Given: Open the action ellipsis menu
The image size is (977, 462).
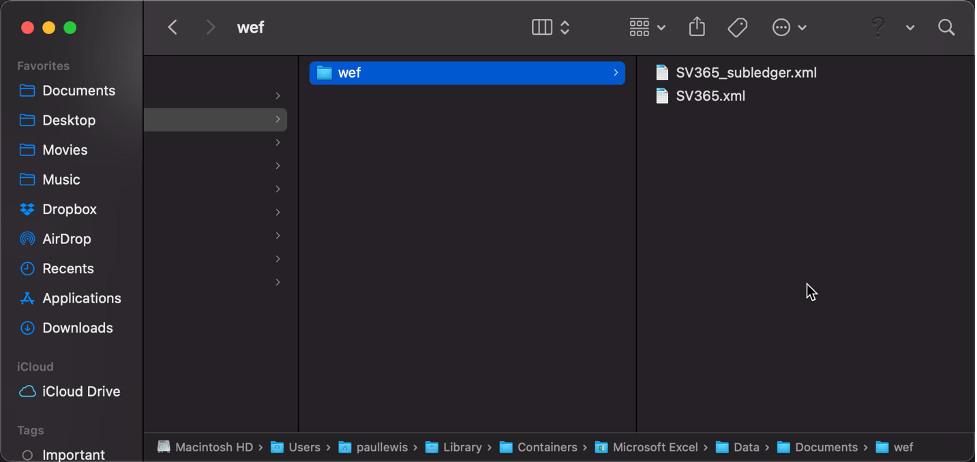Looking at the screenshot, I should [x=789, y=28].
